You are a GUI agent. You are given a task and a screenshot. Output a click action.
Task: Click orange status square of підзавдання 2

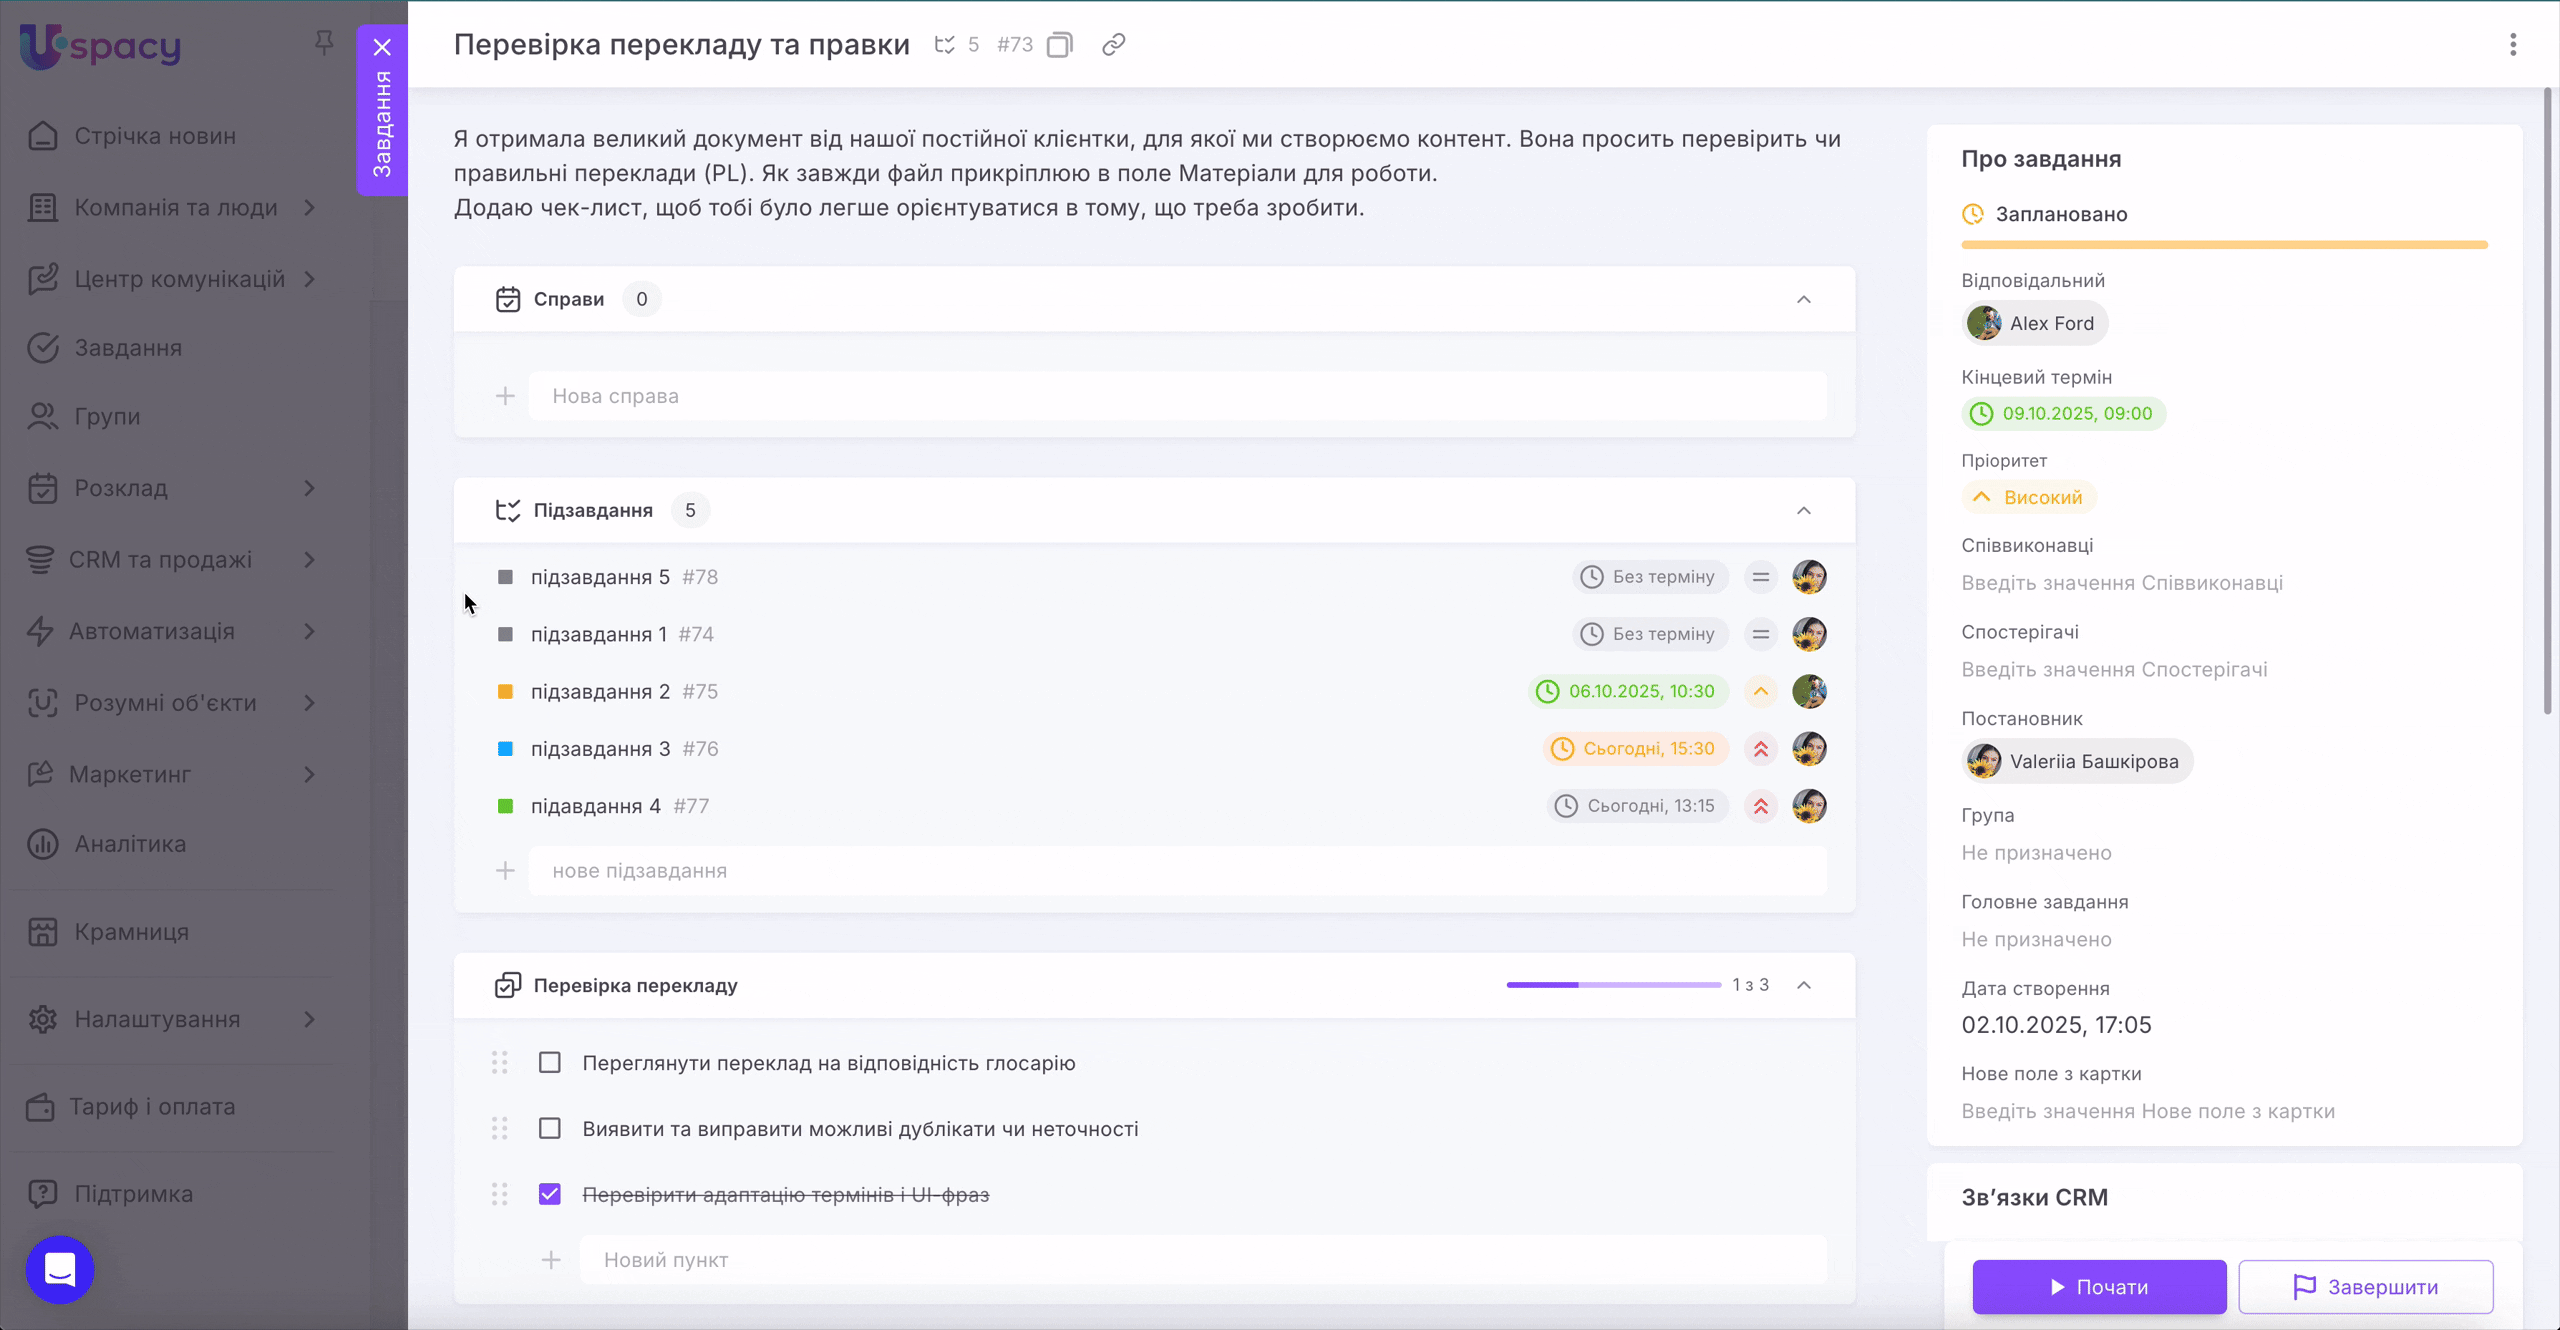tap(505, 692)
